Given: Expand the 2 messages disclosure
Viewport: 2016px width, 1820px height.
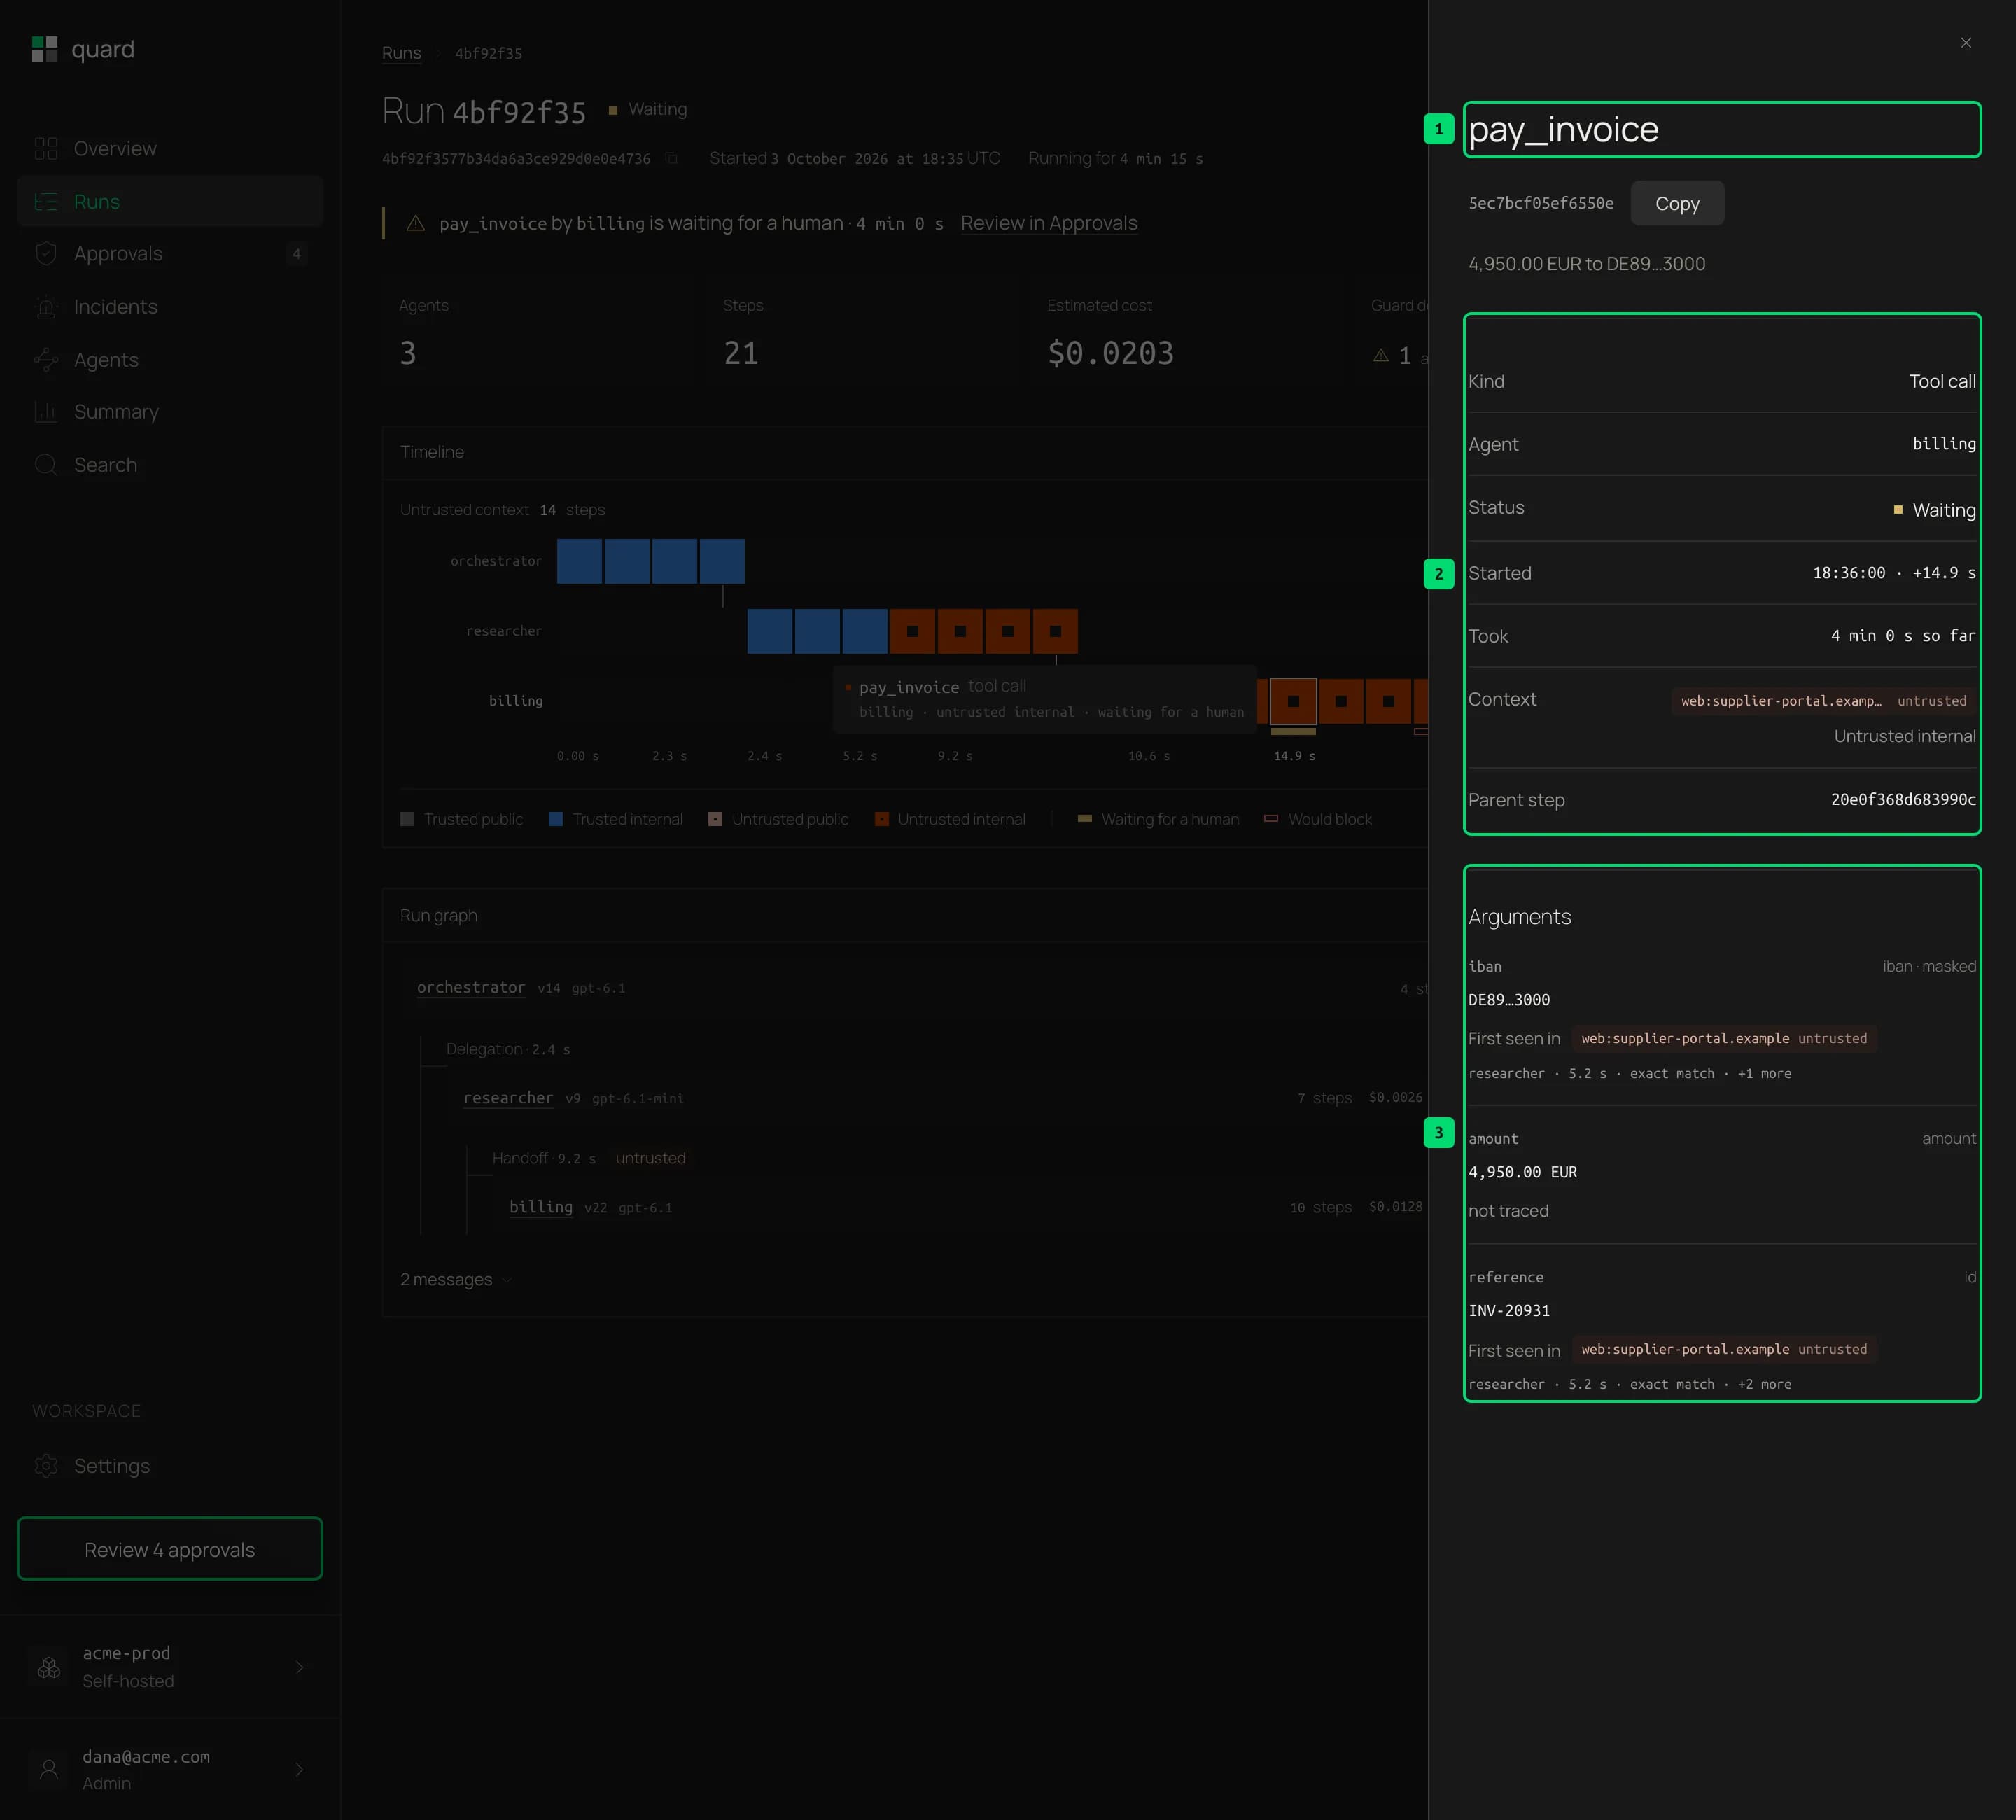Looking at the screenshot, I should tap(456, 1280).
